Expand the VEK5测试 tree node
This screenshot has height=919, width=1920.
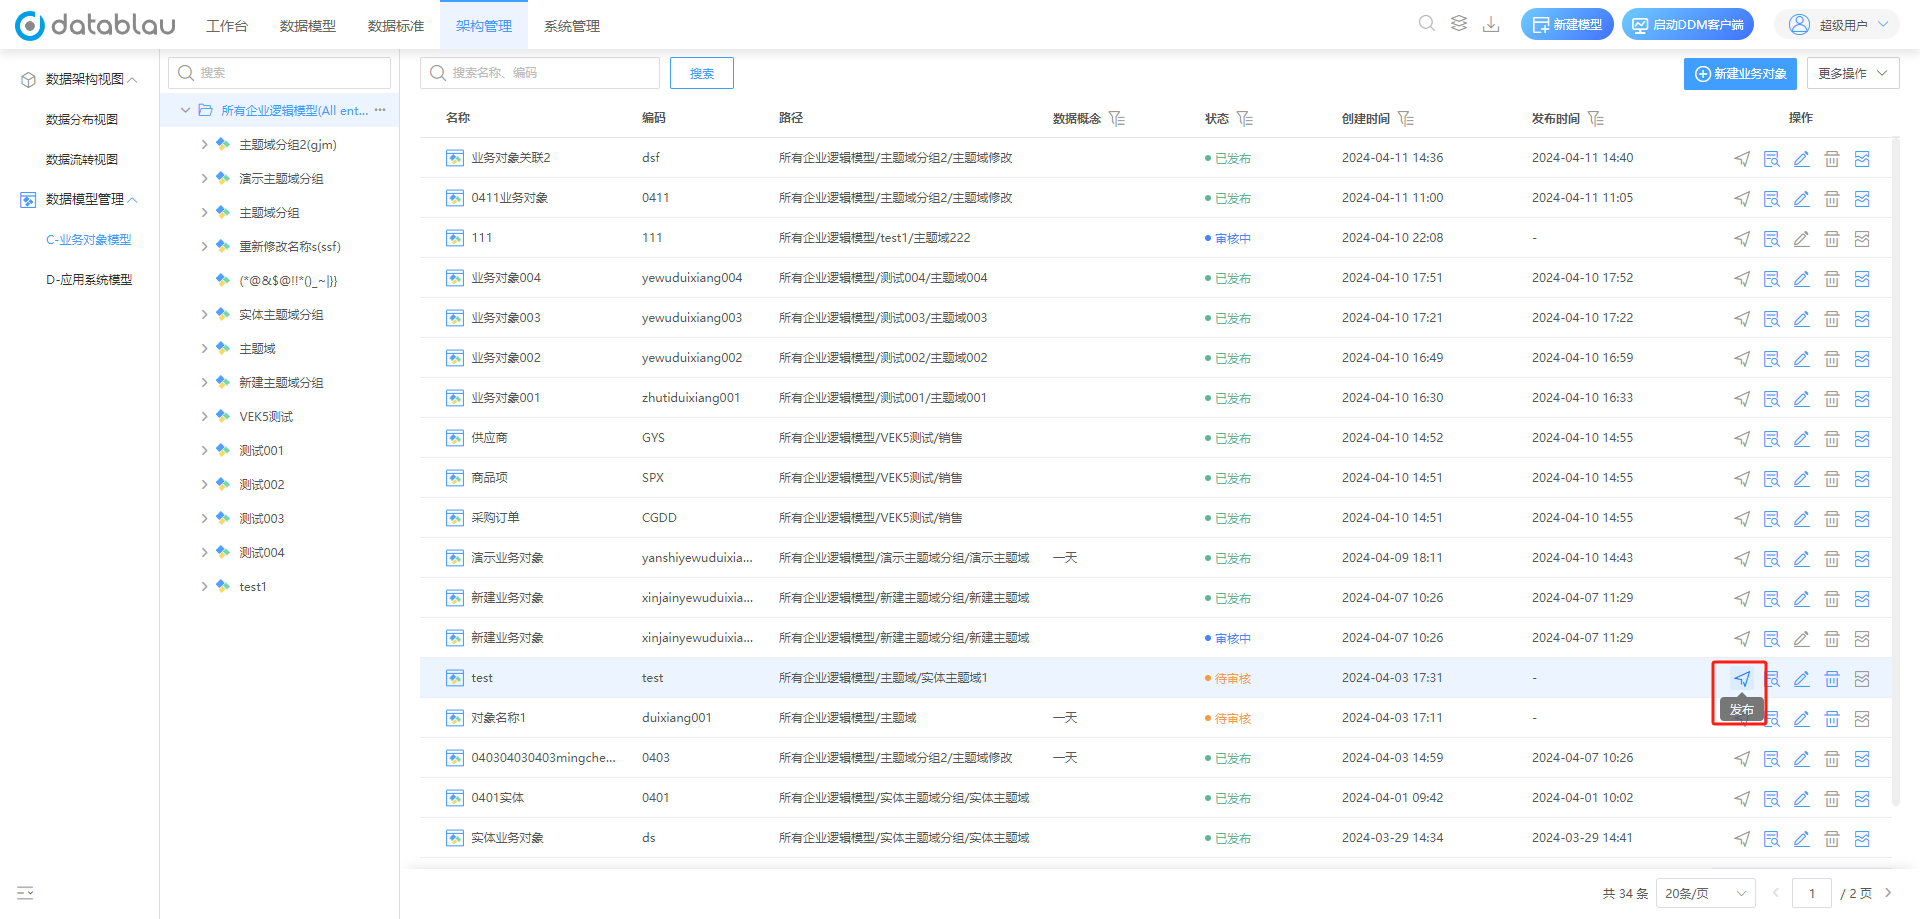204,417
